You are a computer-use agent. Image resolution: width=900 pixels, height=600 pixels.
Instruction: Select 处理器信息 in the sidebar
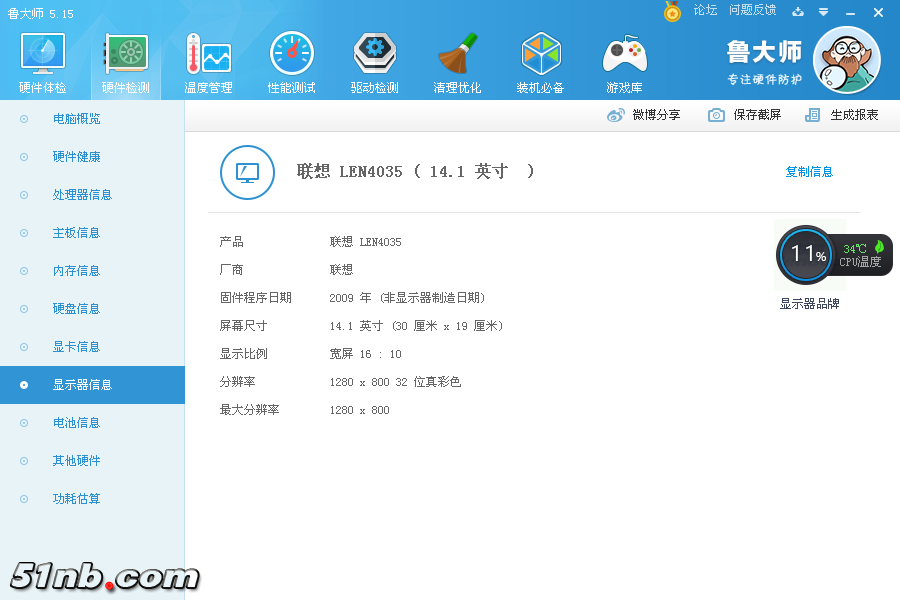(82, 195)
